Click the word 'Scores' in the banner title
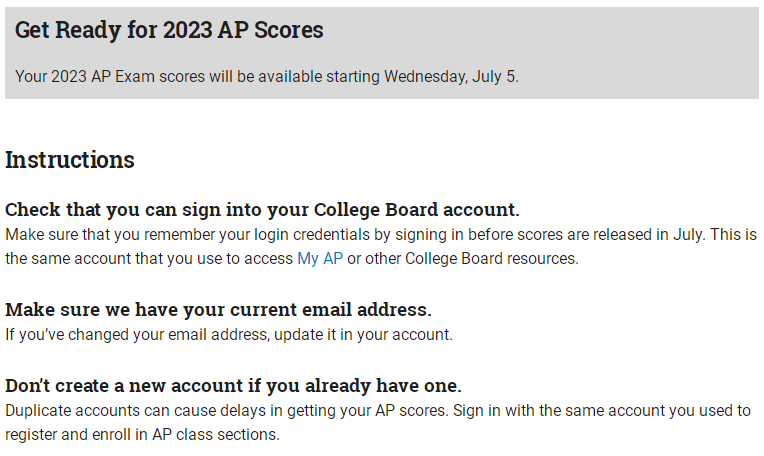 point(288,30)
